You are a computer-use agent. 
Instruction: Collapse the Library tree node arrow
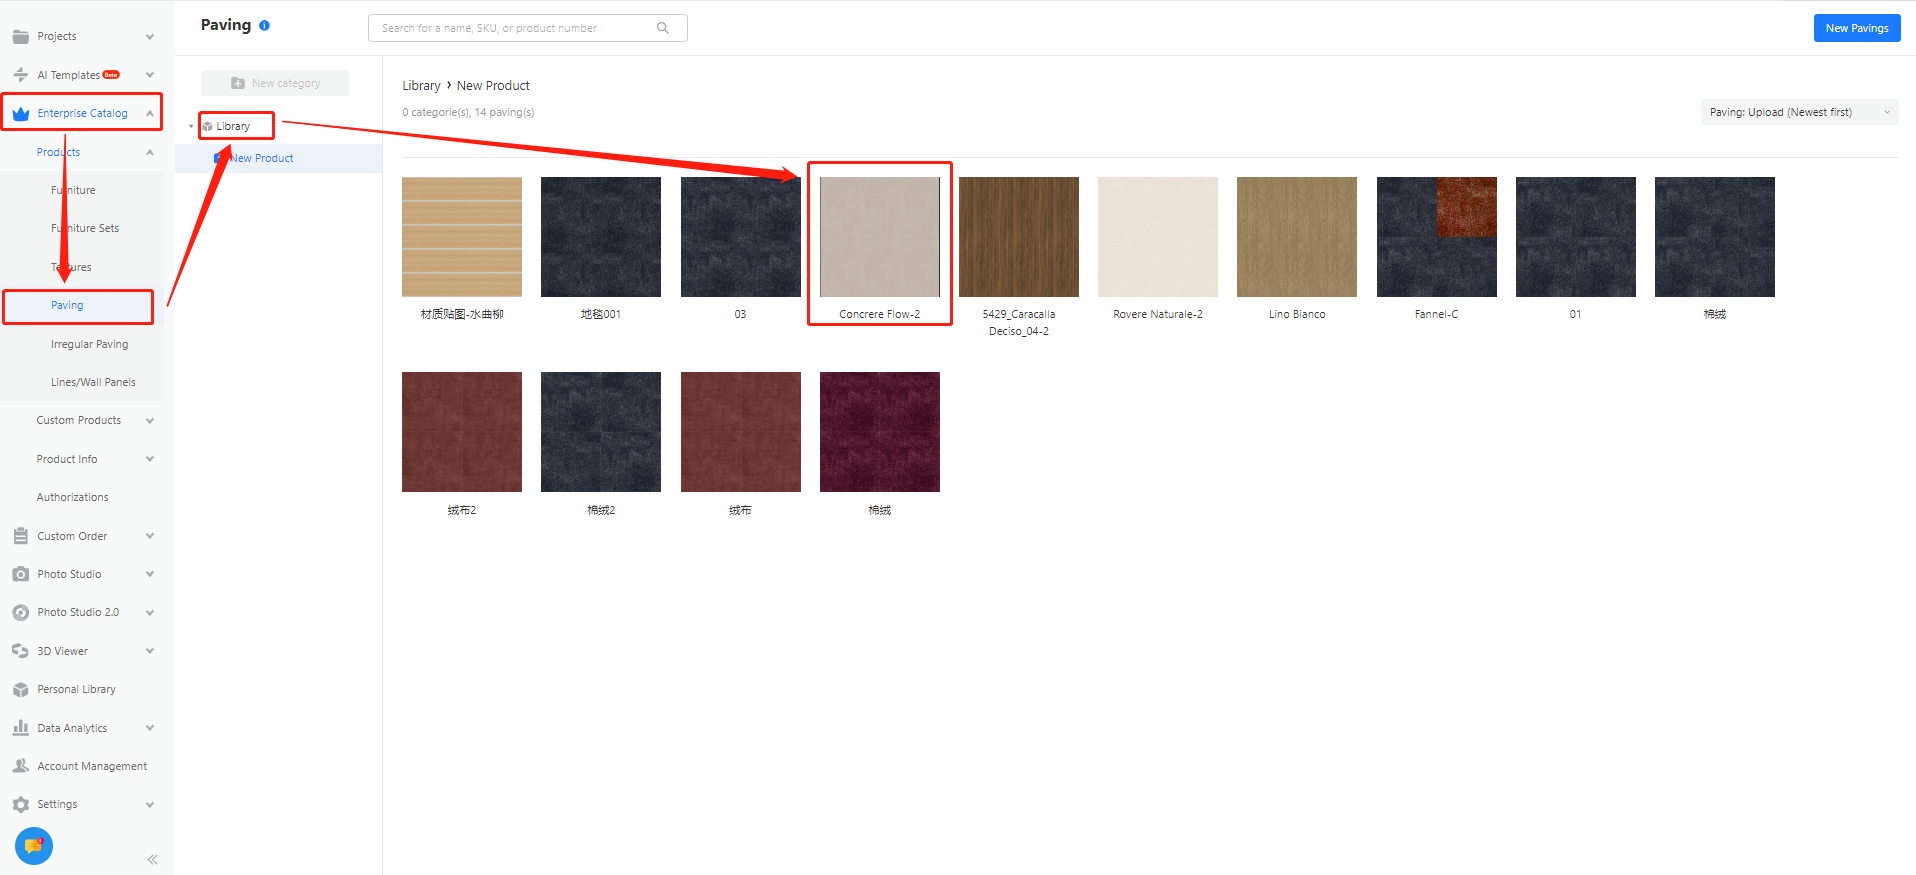191,127
